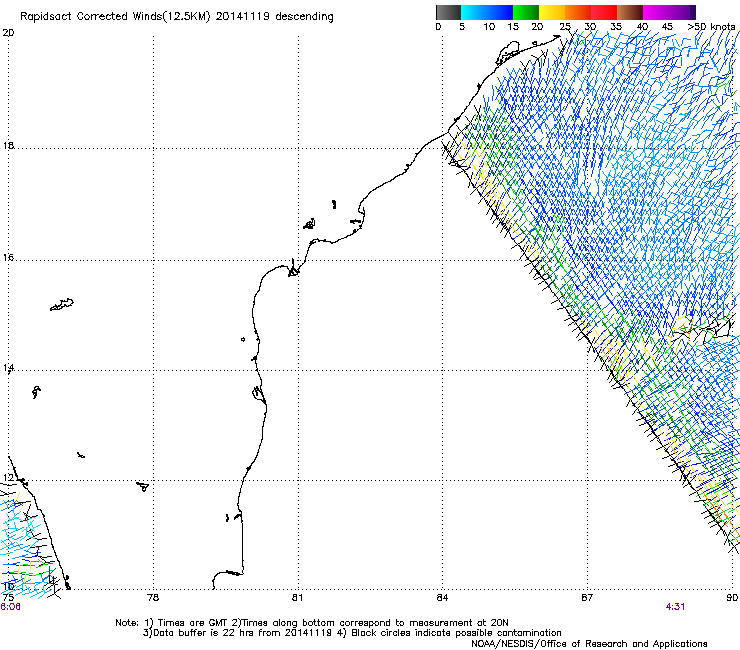Click the title 'Rapidscat Corrected Winds(12.5KM) 20141119 descending'
The height and width of the screenshot is (650, 740).
[x=177, y=17]
